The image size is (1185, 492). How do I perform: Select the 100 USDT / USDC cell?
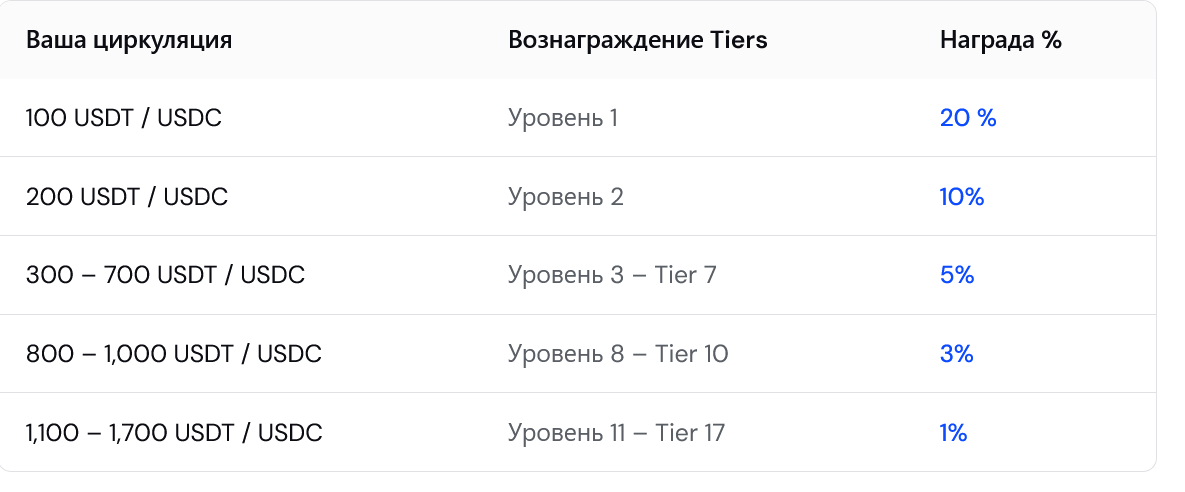pyautogui.click(x=124, y=118)
